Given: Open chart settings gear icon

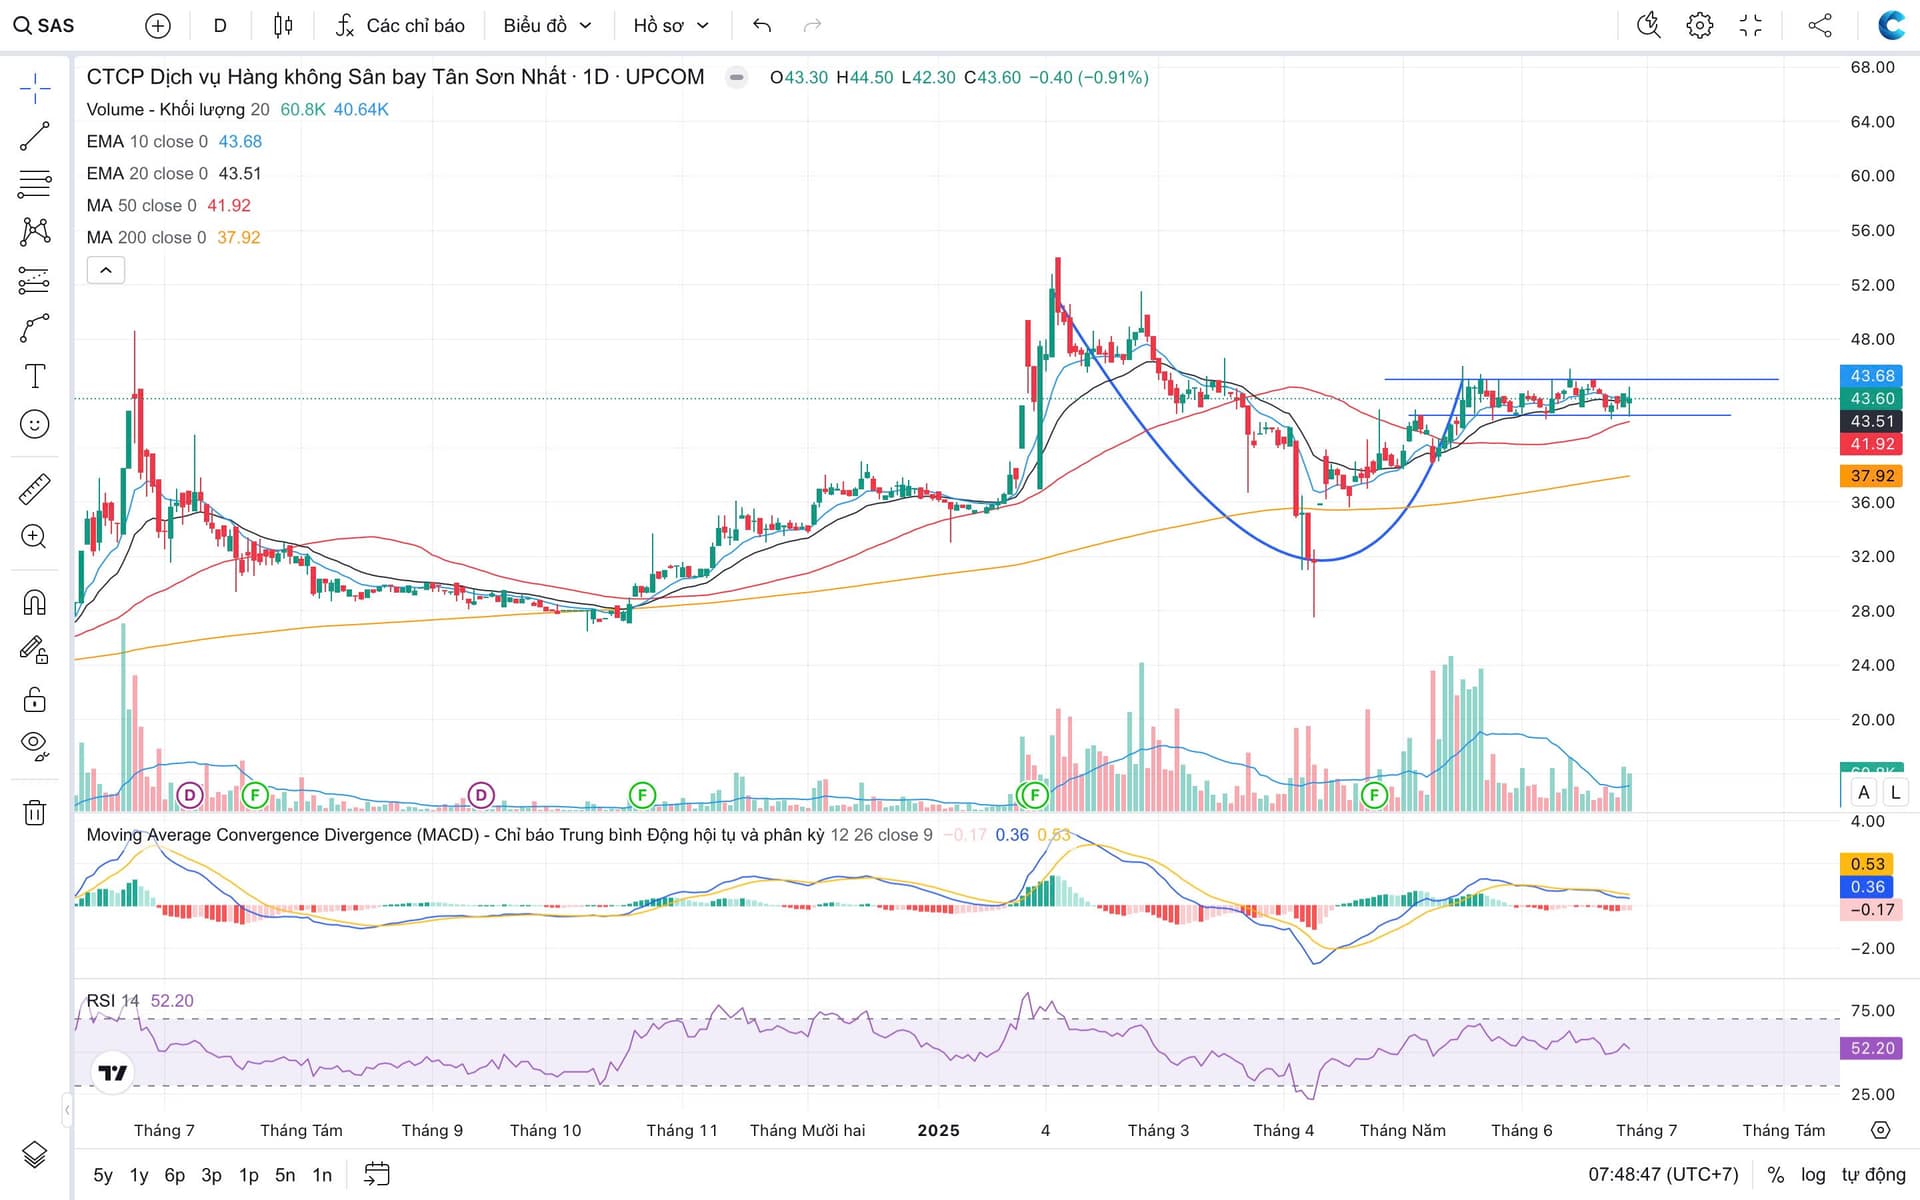Looking at the screenshot, I should (x=1699, y=25).
